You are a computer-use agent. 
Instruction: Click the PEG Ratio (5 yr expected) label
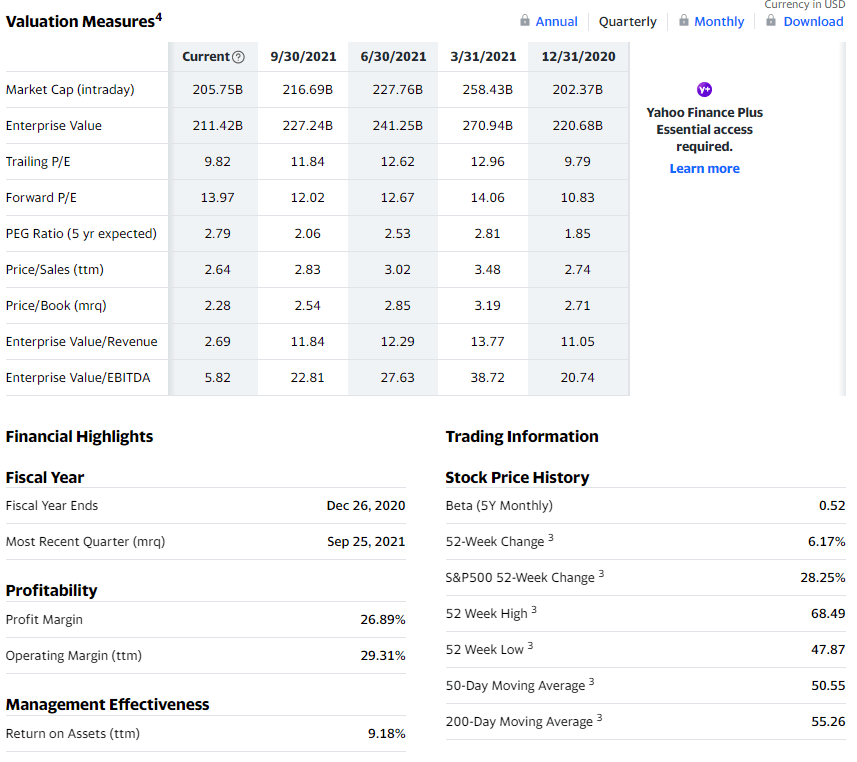[x=81, y=234]
